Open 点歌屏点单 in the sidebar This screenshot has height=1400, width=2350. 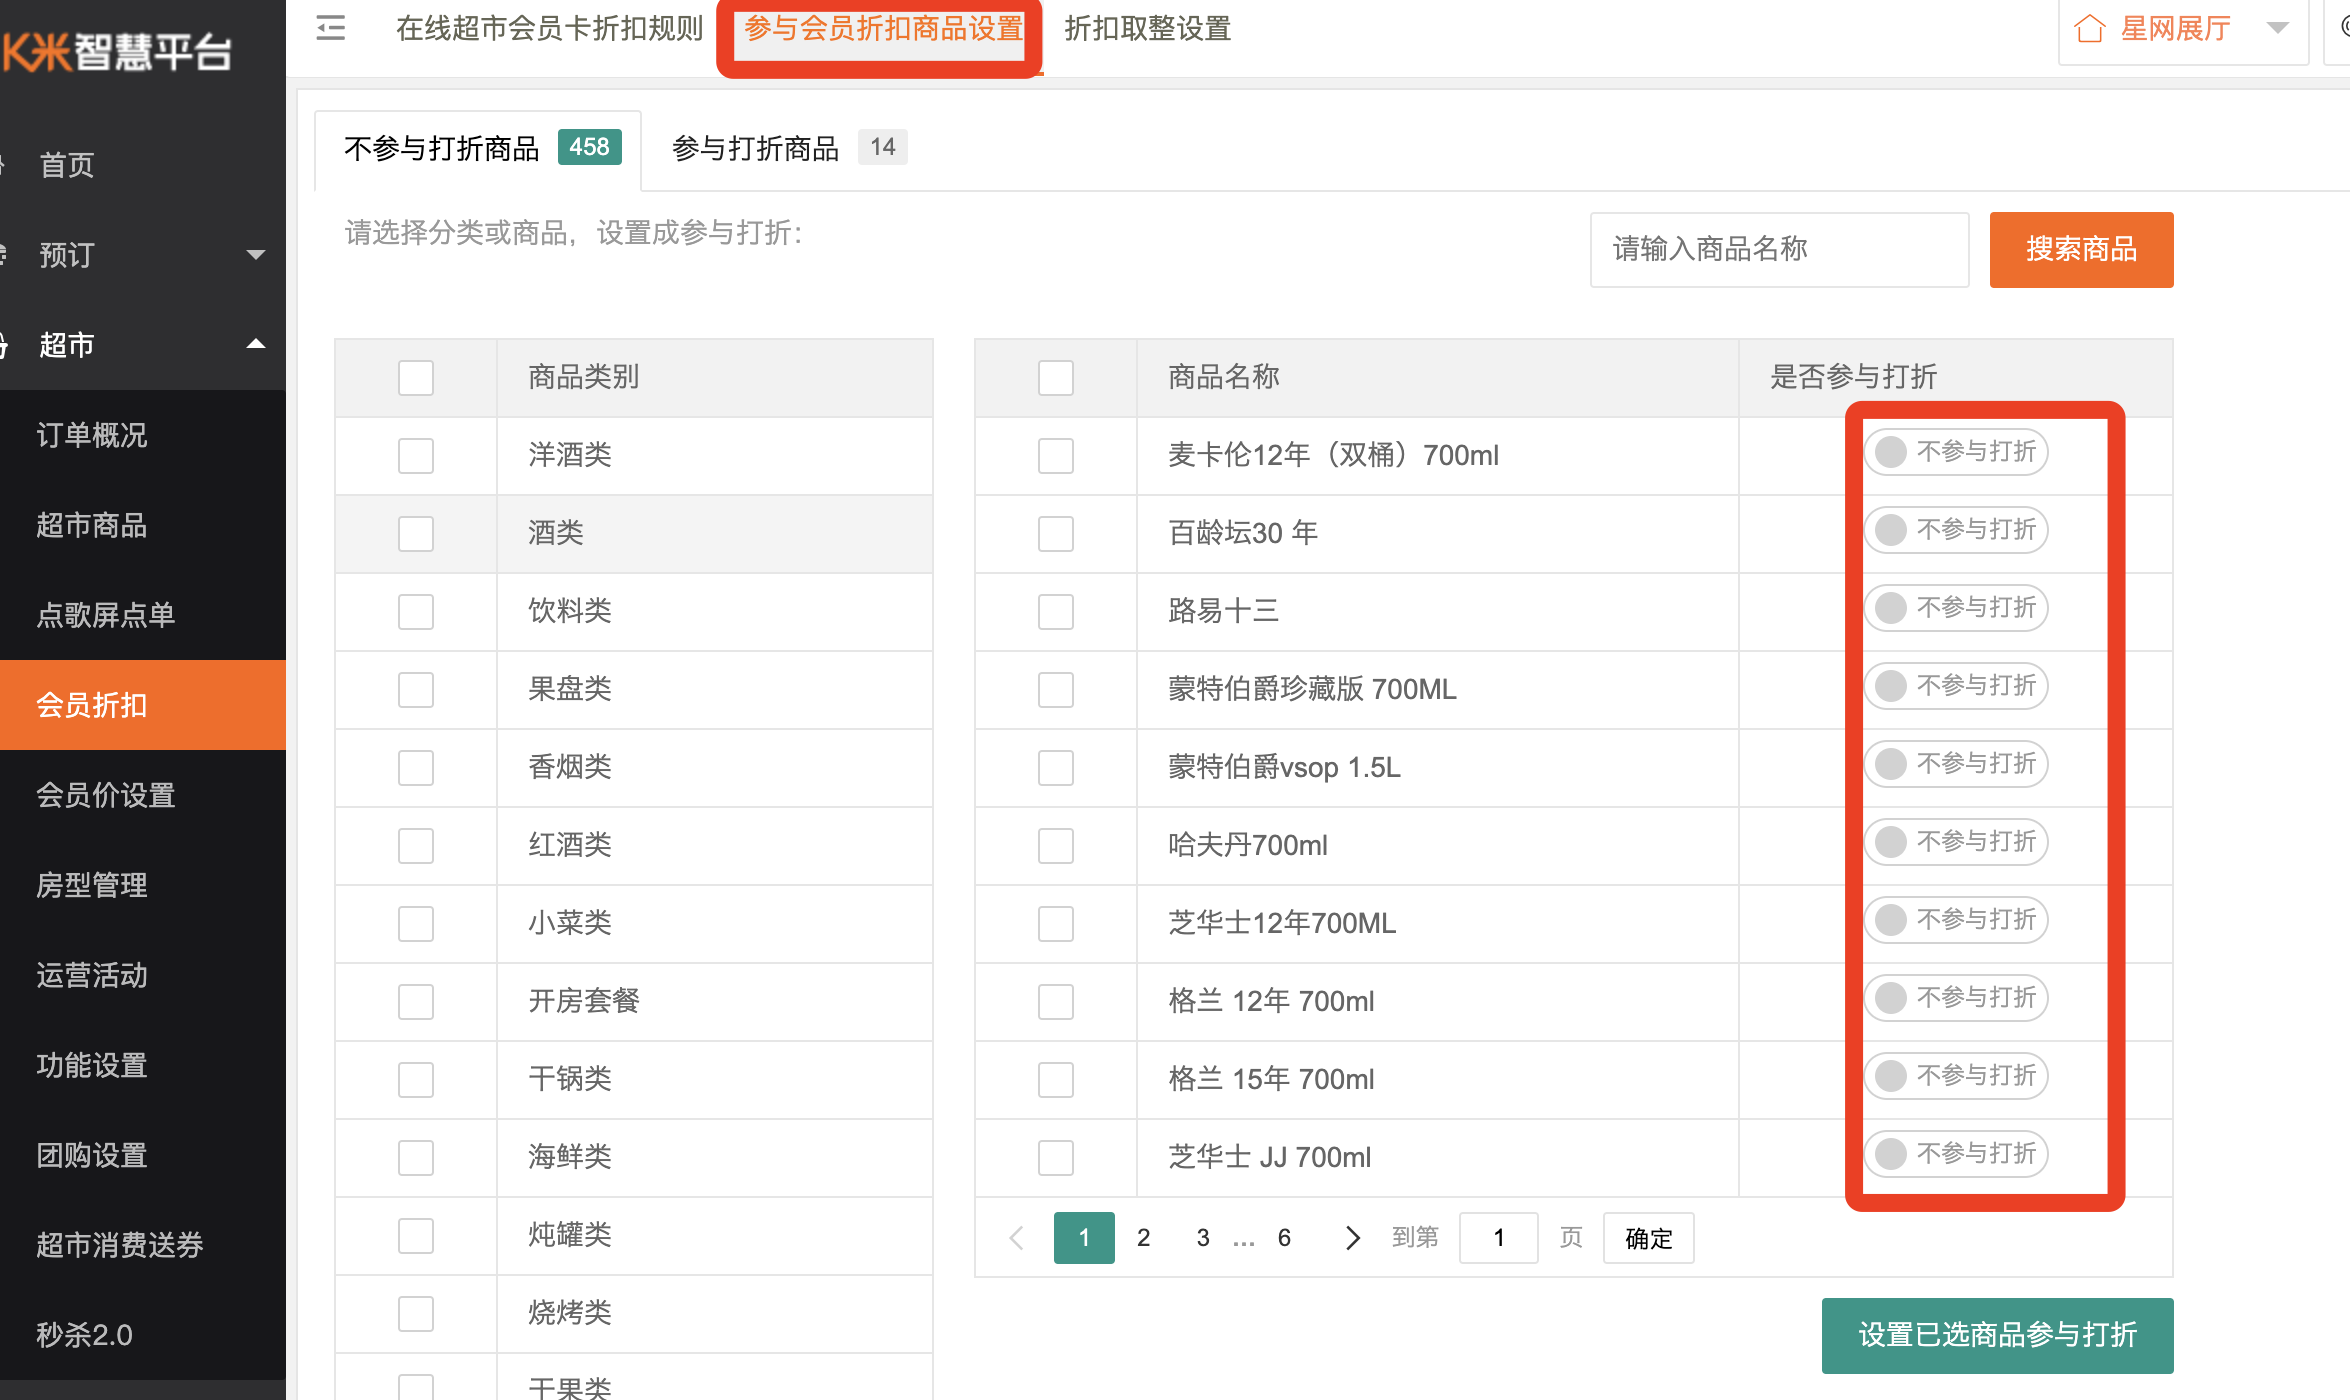coord(143,615)
